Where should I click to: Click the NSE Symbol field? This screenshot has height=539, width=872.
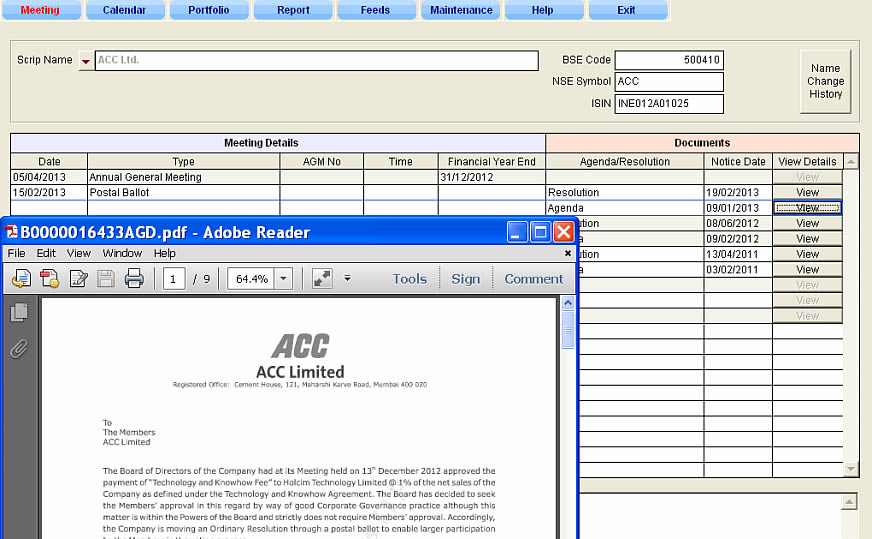pyautogui.click(x=669, y=82)
